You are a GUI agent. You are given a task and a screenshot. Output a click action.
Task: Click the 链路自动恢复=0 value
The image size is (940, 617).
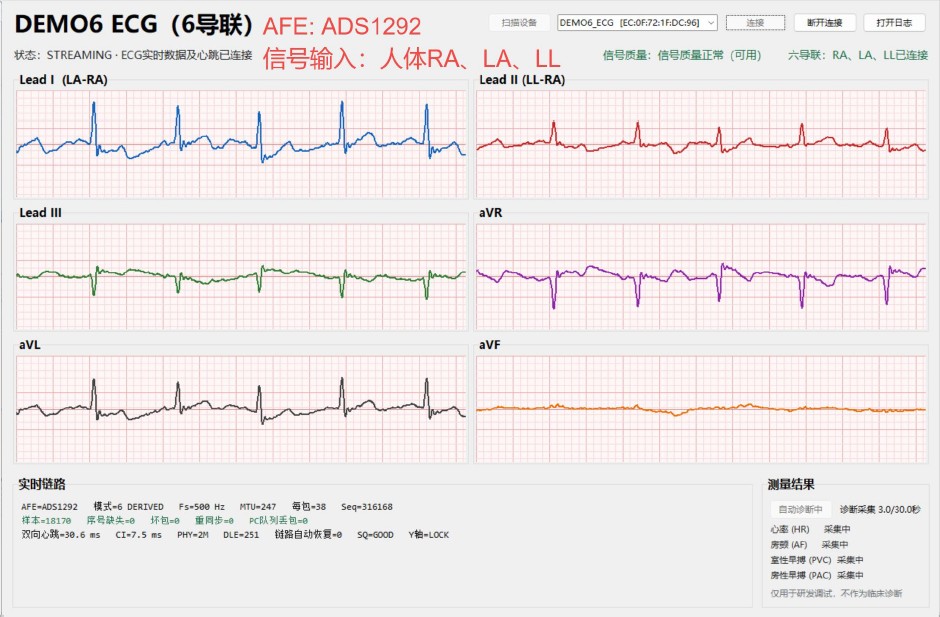point(308,535)
